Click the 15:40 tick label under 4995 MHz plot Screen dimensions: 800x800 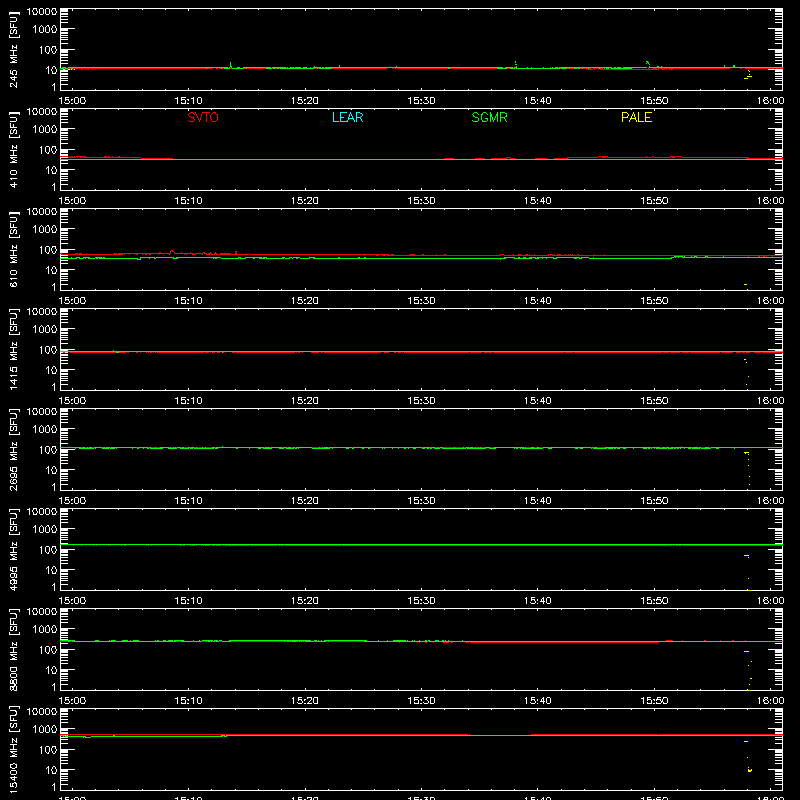tap(537, 601)
